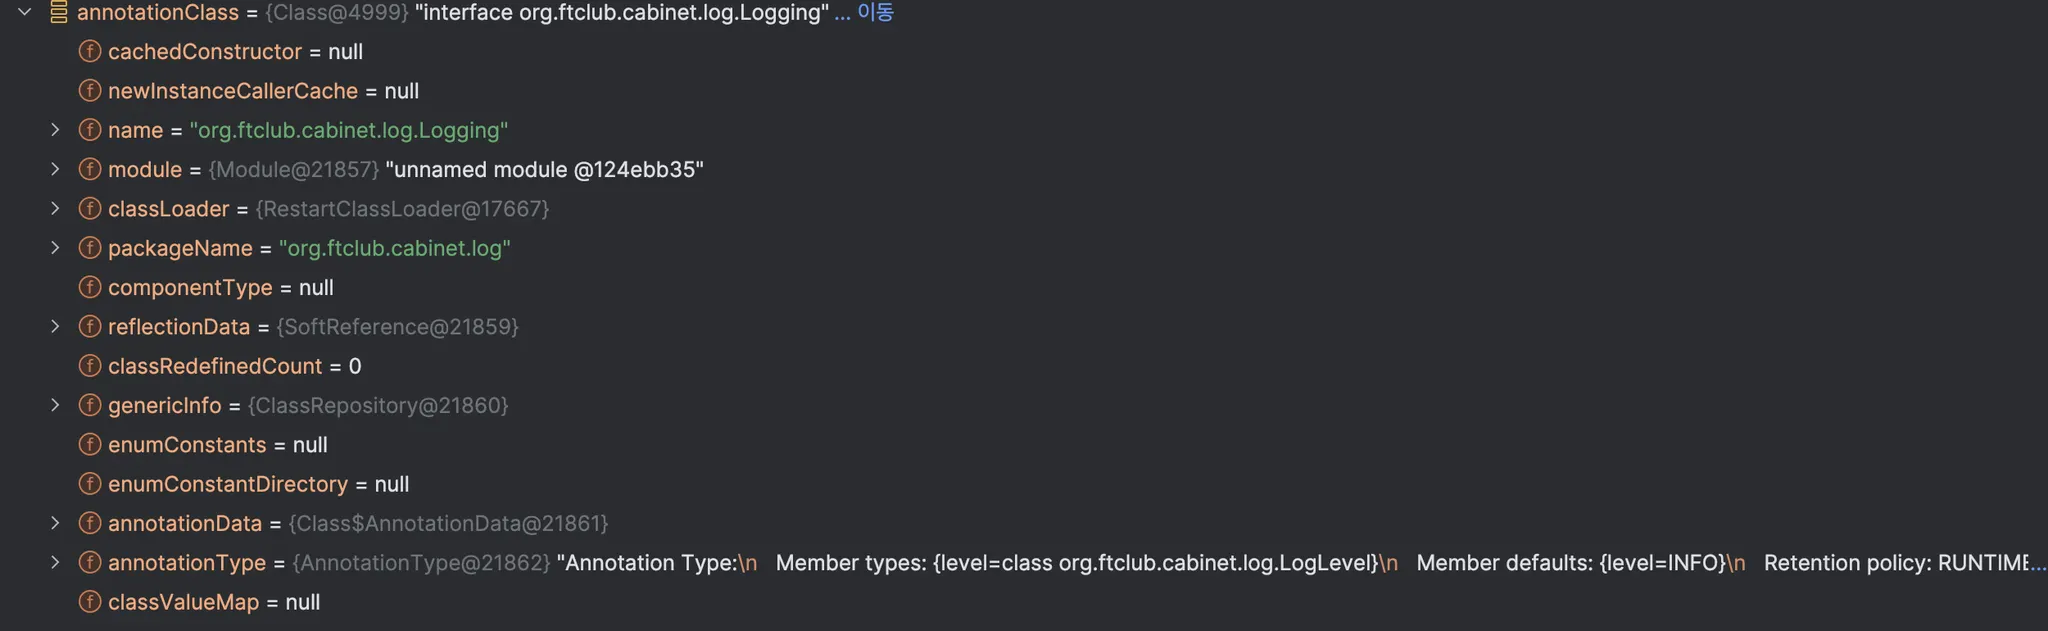Click the cachedConstructor field icon
2048x631 pixels.
click(x=90, y=51)
